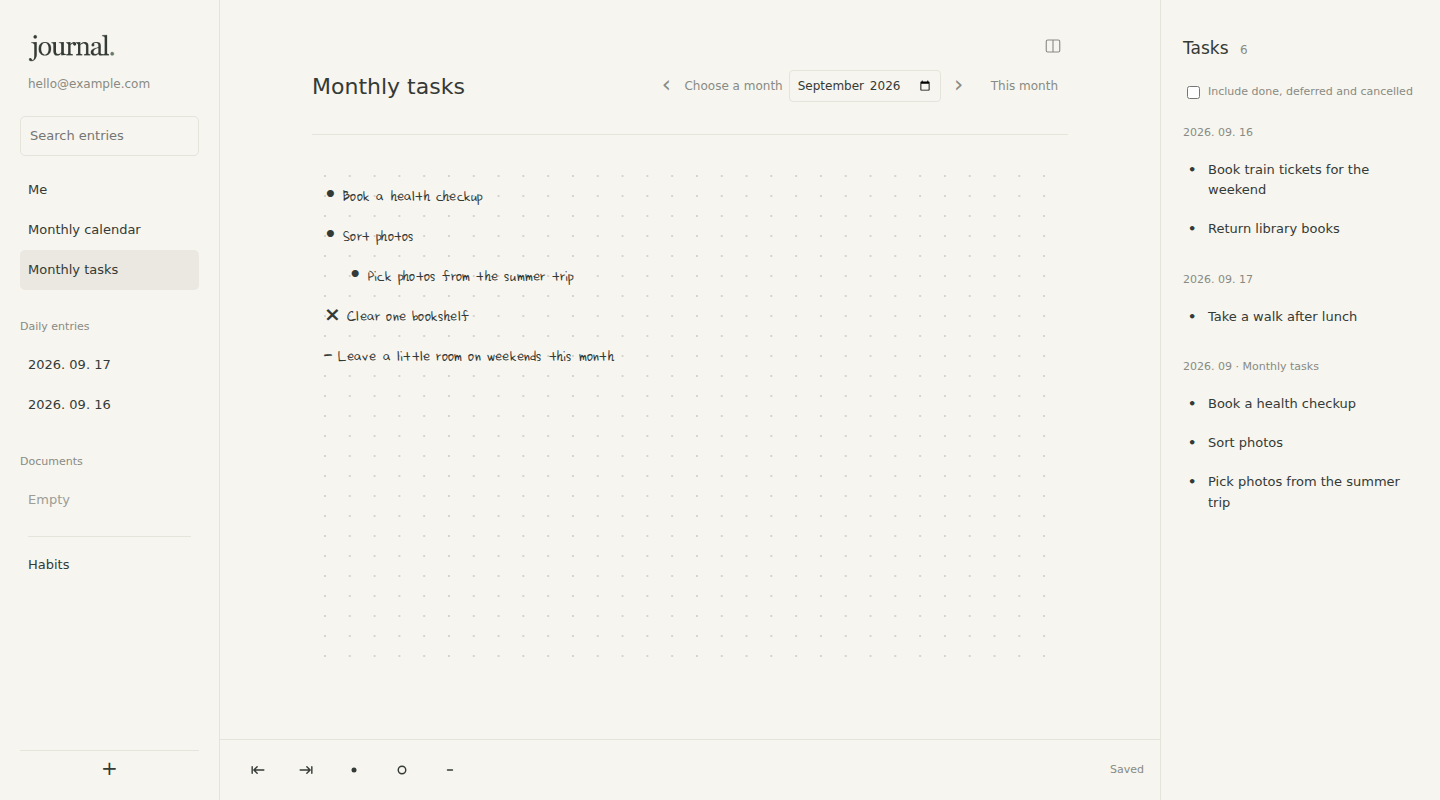Open Monthly calendar in sidebar

109,230
